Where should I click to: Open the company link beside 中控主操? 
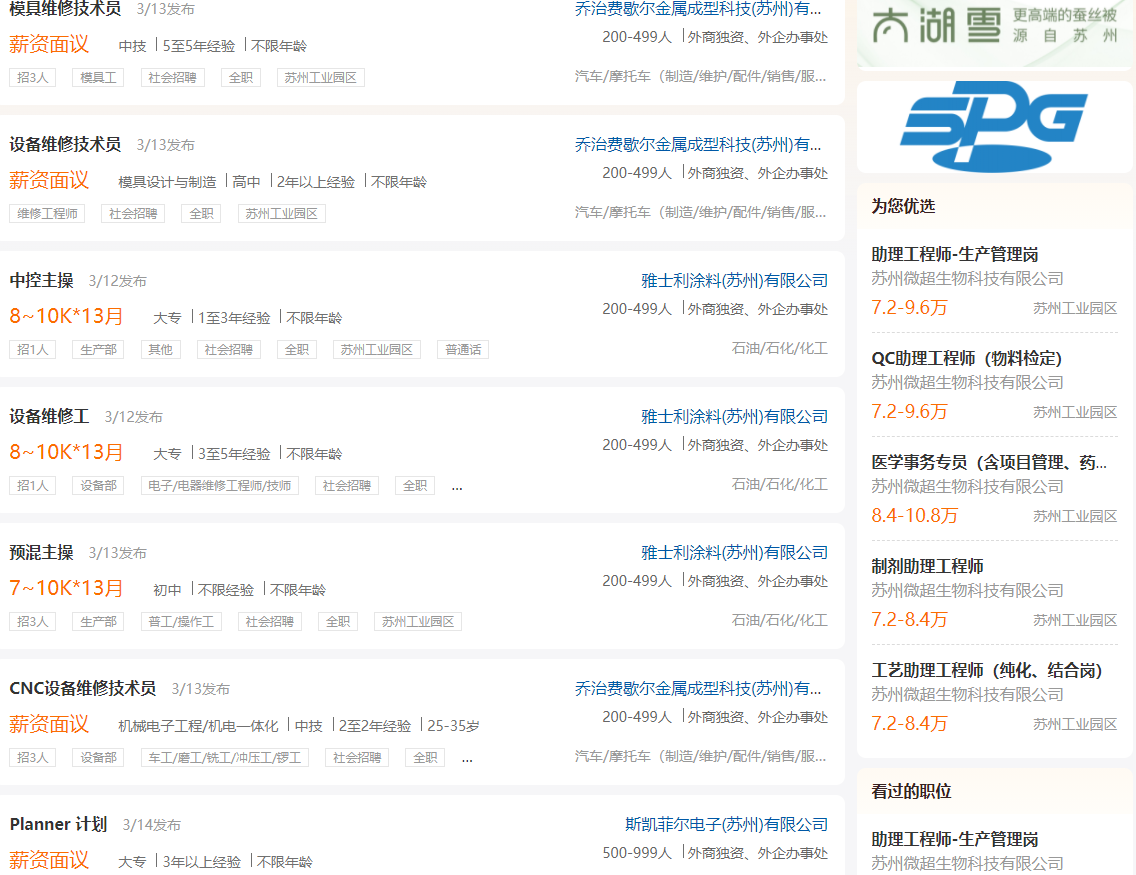[x=734, y=280]
